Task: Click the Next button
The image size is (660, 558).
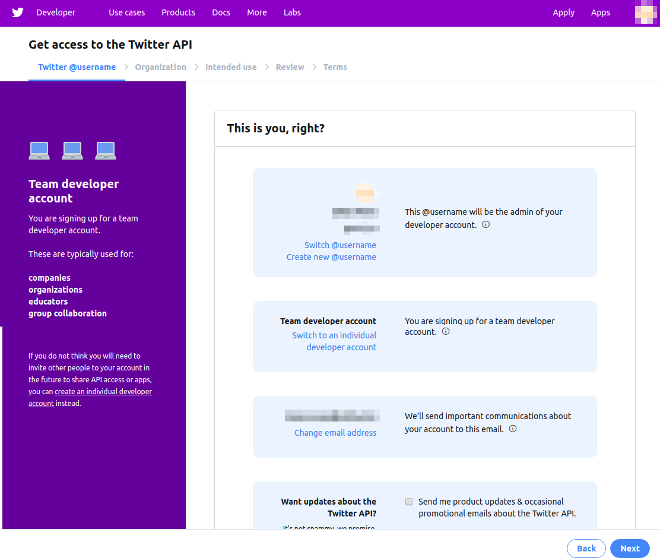Action: tap(630, 548)
